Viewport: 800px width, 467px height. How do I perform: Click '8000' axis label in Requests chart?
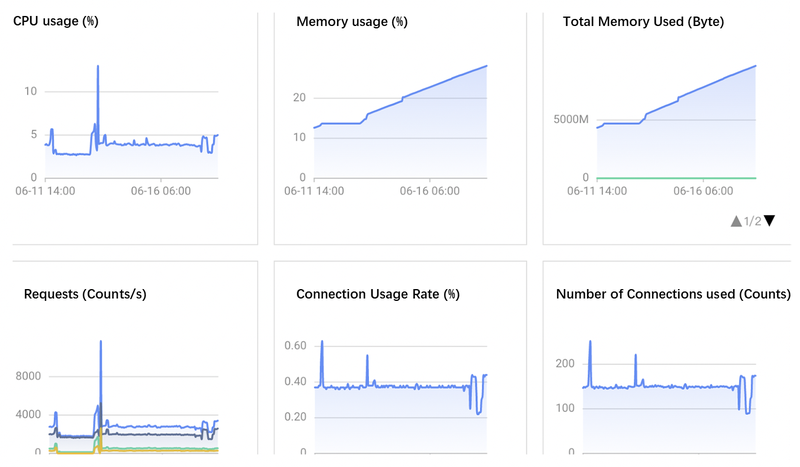coord(28,376)
